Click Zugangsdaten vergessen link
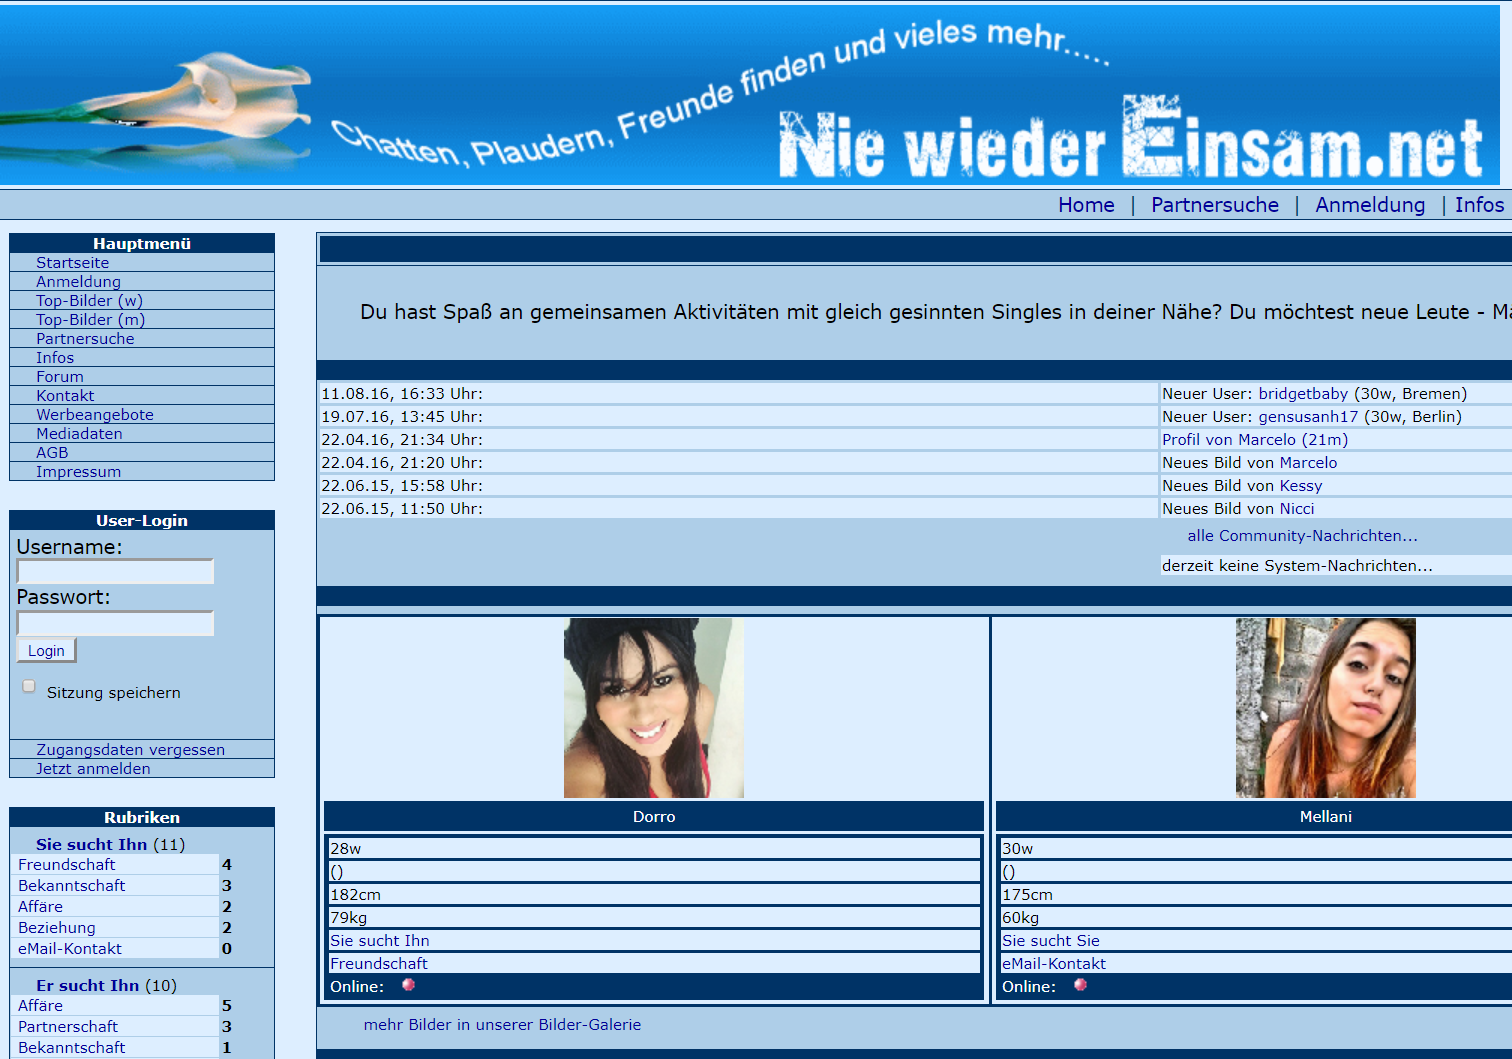Viewport: 1512px width, 1059px height. (x=130, y=750)
